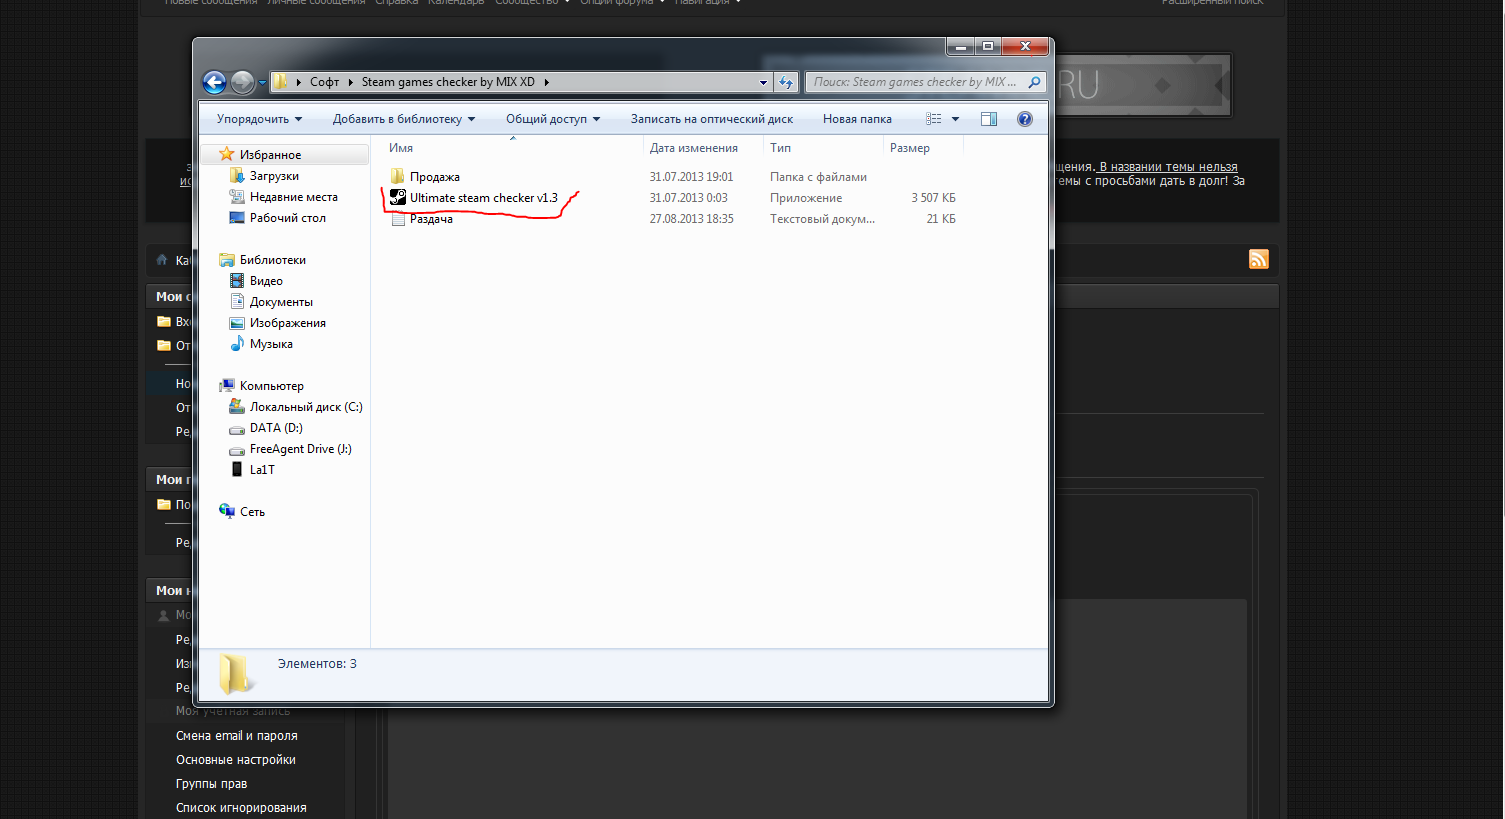
Task: Select the Раздача text document
Action: coord(431,219)
